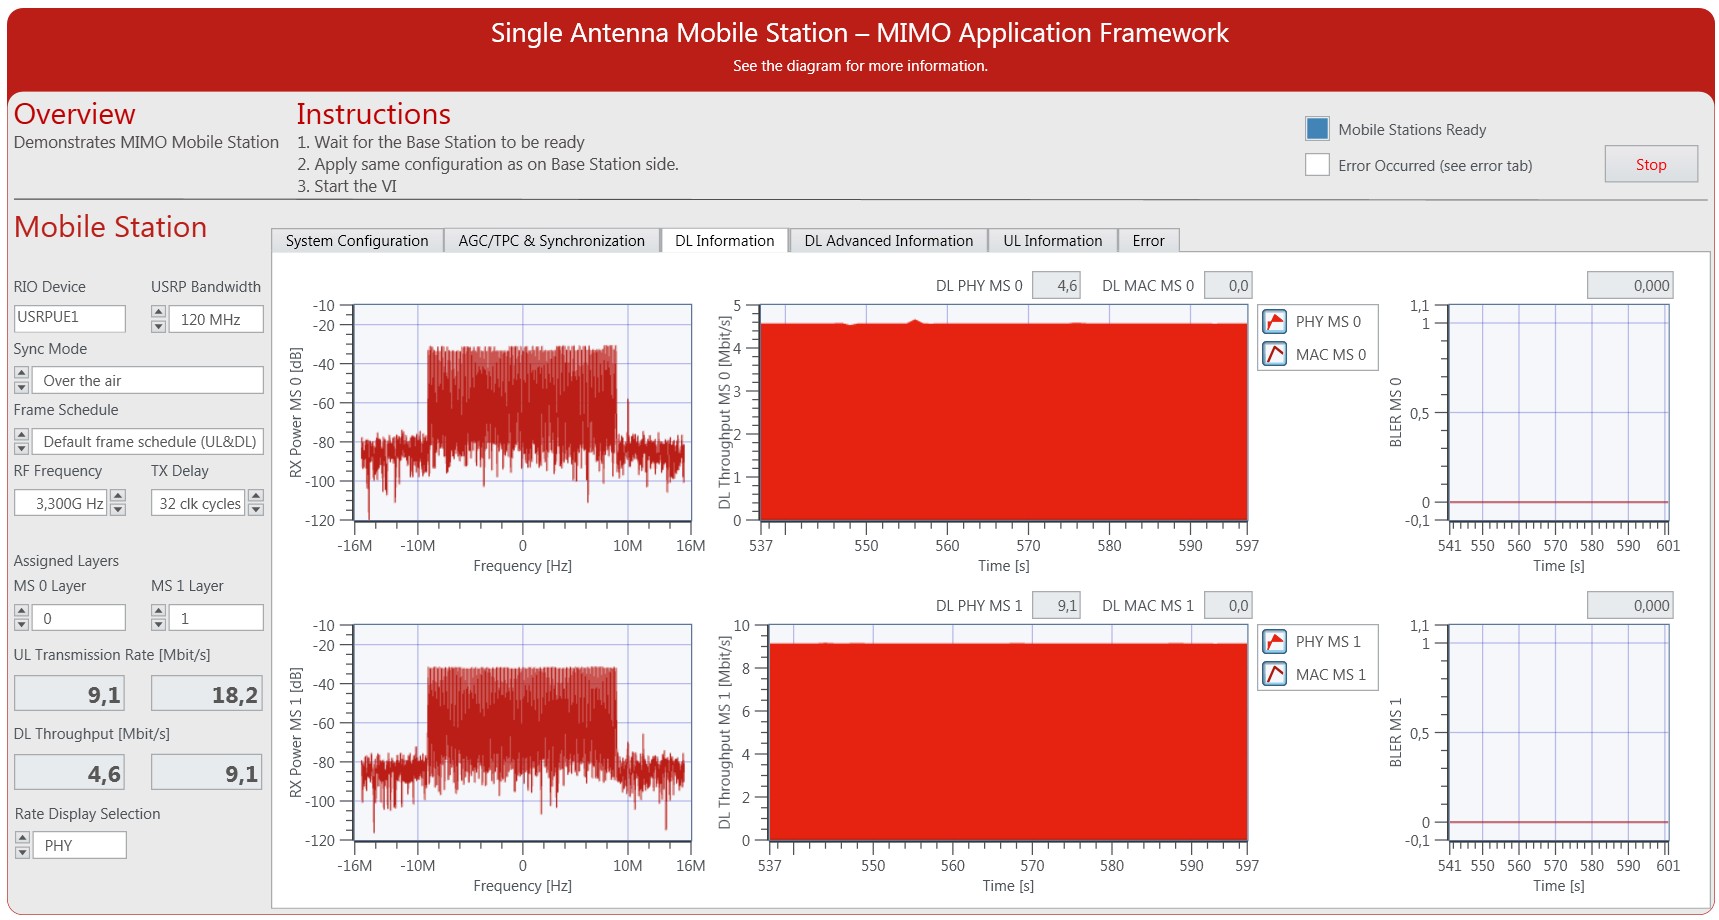Enable the Error Occurred checkbox
Viewport: 1719px width, 920px height.
click(x=1317, y=164)
